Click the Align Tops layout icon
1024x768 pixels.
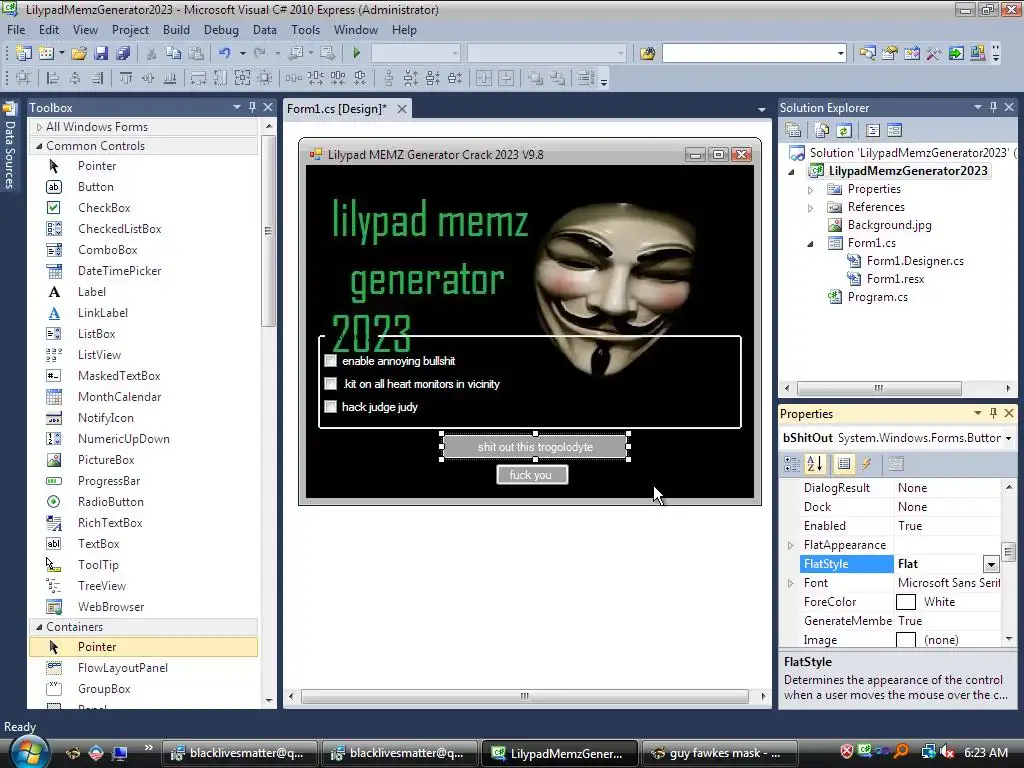coord(125,78)
